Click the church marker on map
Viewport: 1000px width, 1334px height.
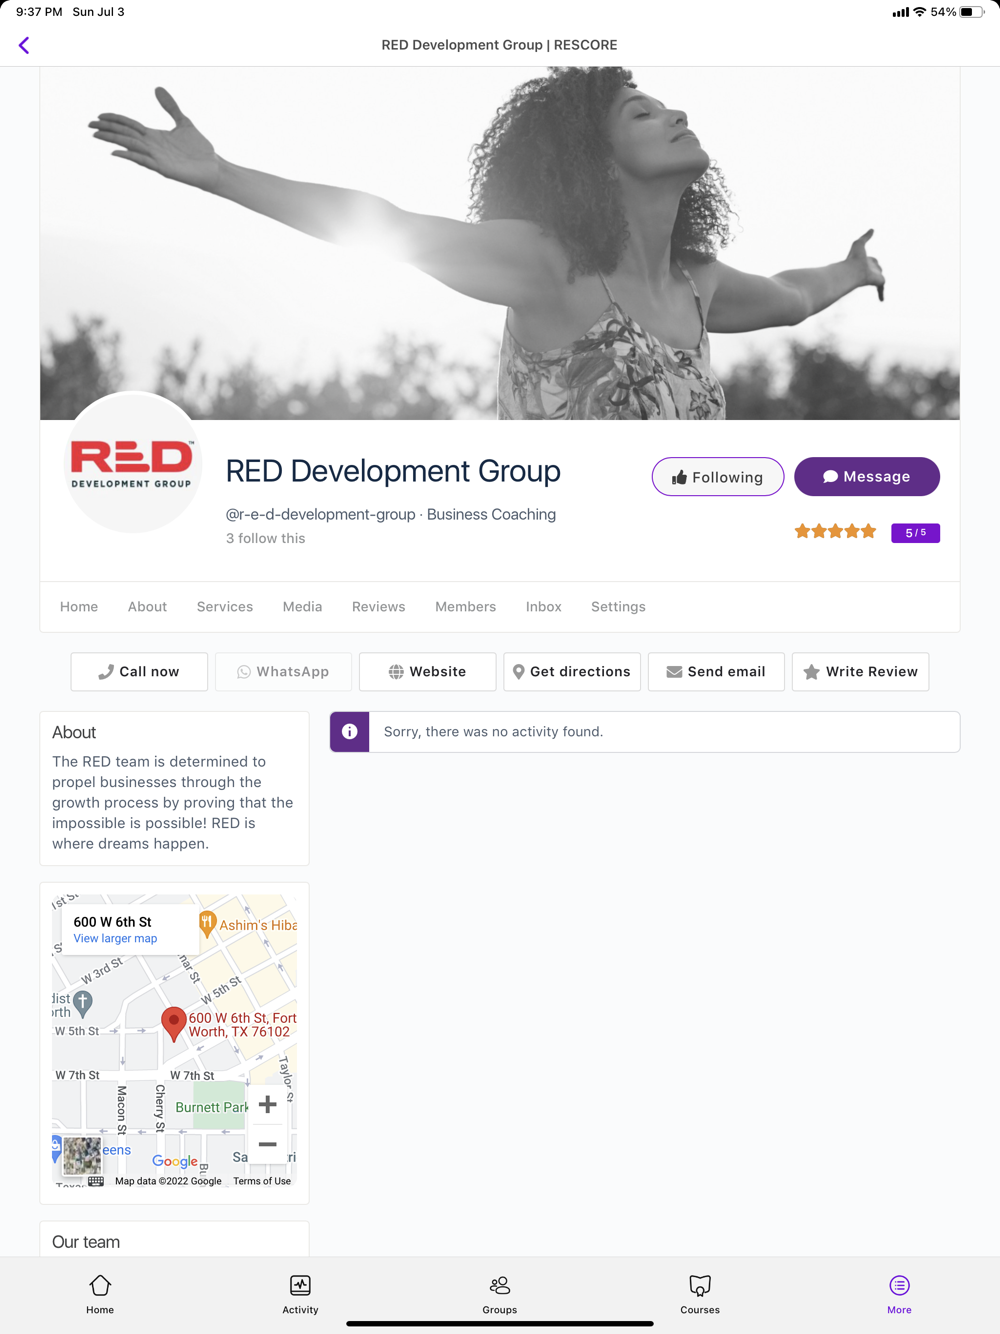83,1003
